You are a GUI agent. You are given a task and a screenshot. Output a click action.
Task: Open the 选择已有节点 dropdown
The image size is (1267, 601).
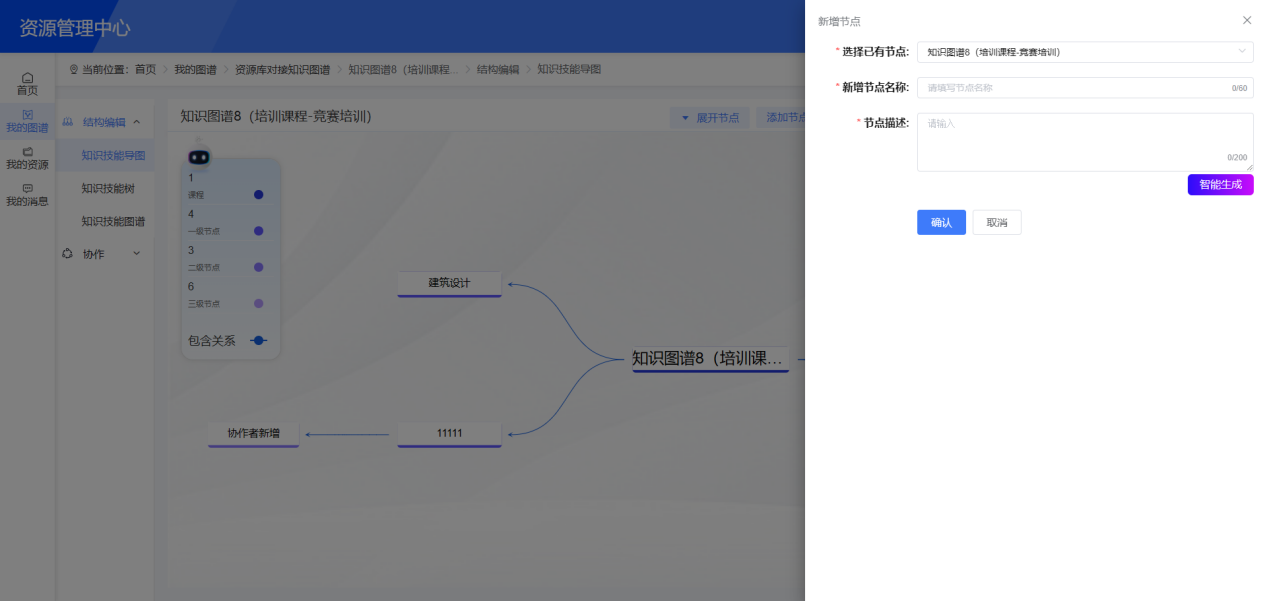tap(1085, 51)
